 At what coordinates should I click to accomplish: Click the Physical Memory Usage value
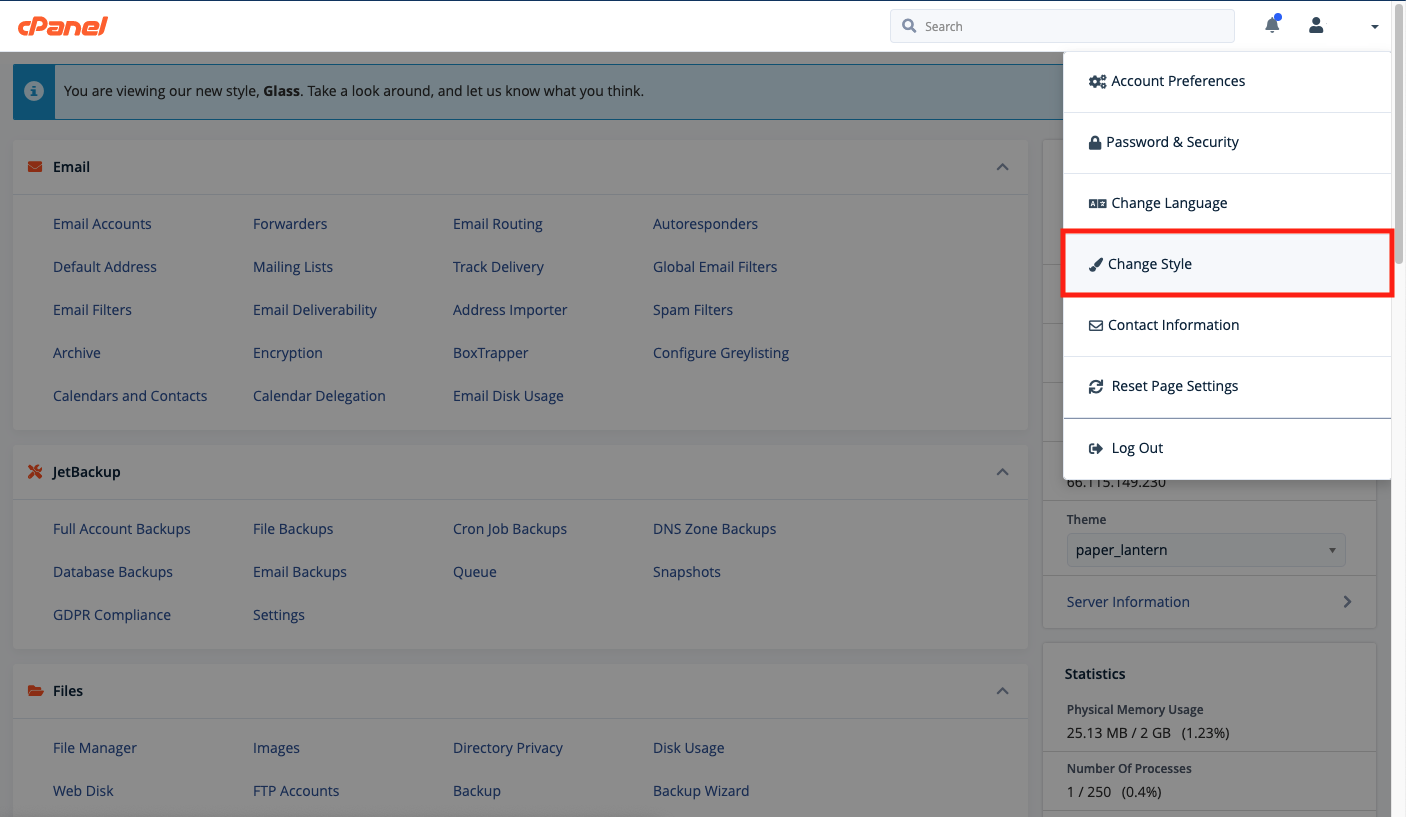point(1148,733)
